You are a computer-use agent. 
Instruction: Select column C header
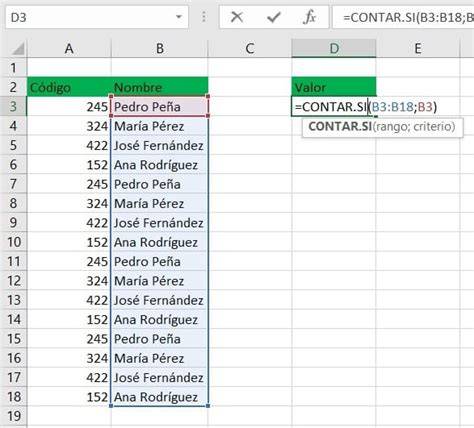[250, 49]
